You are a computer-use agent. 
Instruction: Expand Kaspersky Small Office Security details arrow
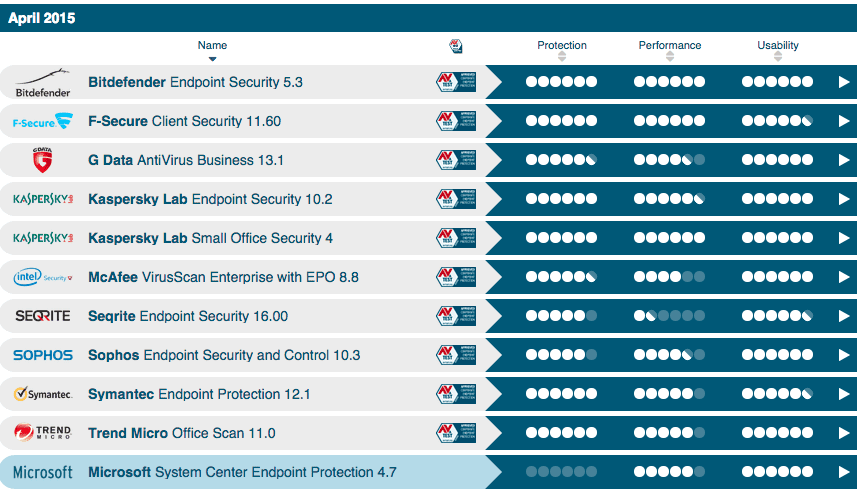tap(843, 238)
